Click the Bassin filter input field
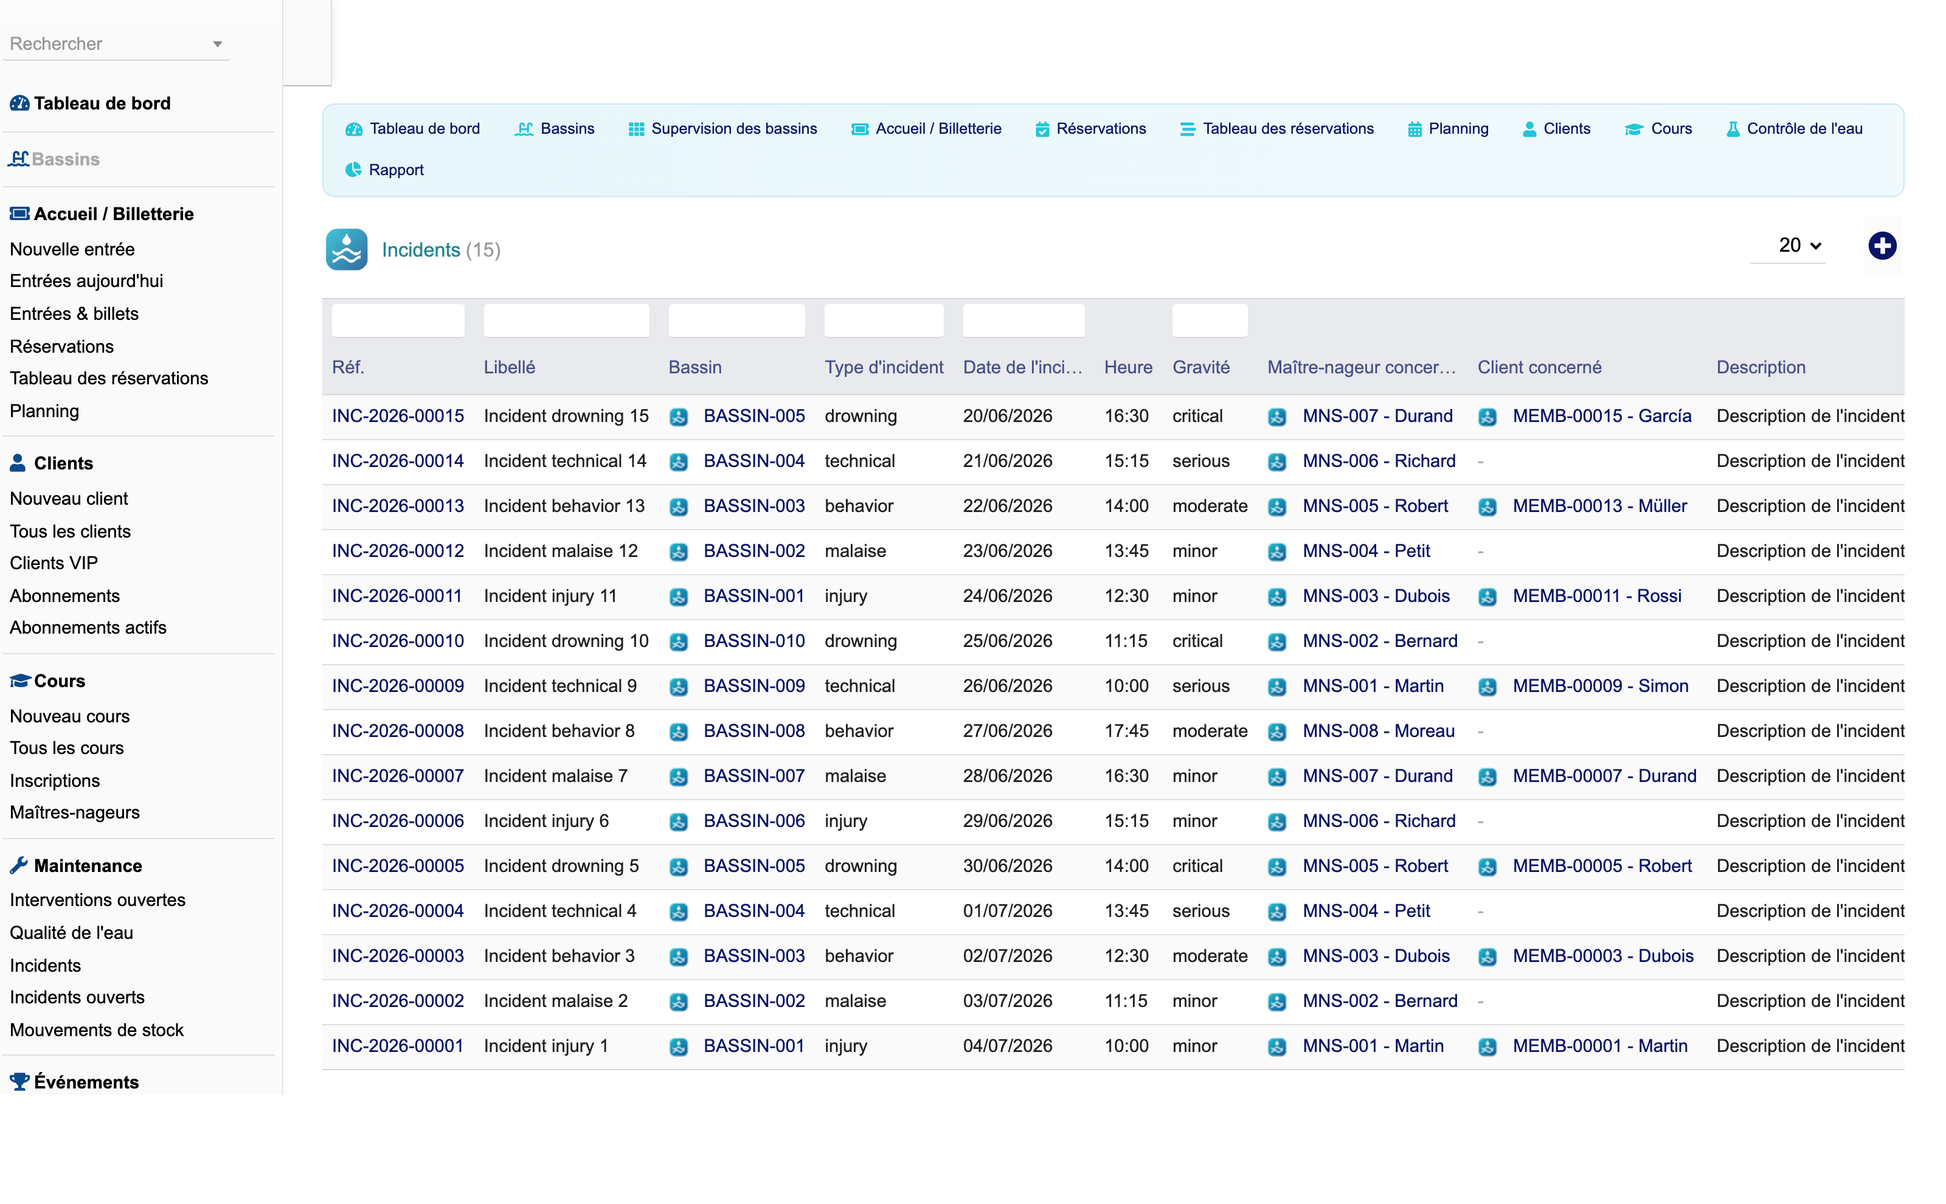Image resolution: width=1946 pixels, height=1204 pixels. pyautogui.click(x=737, y=320)
